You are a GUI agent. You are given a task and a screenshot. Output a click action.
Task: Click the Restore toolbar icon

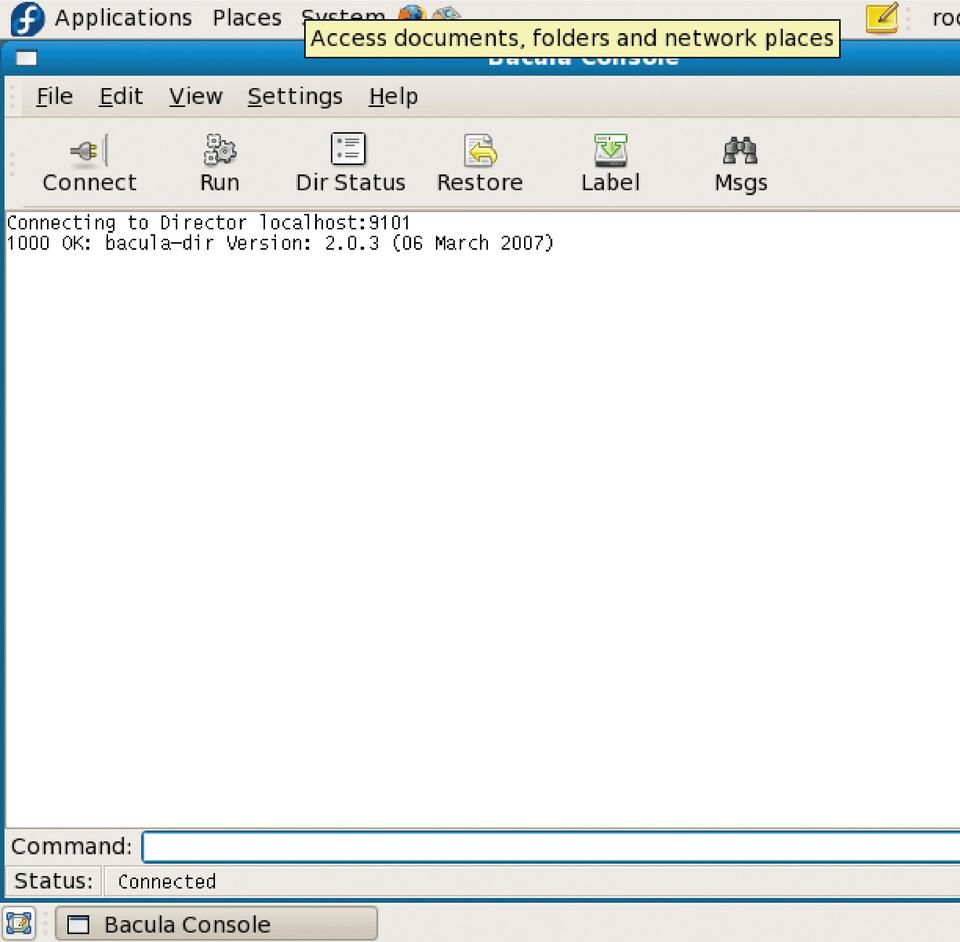[x=481, y=151]
